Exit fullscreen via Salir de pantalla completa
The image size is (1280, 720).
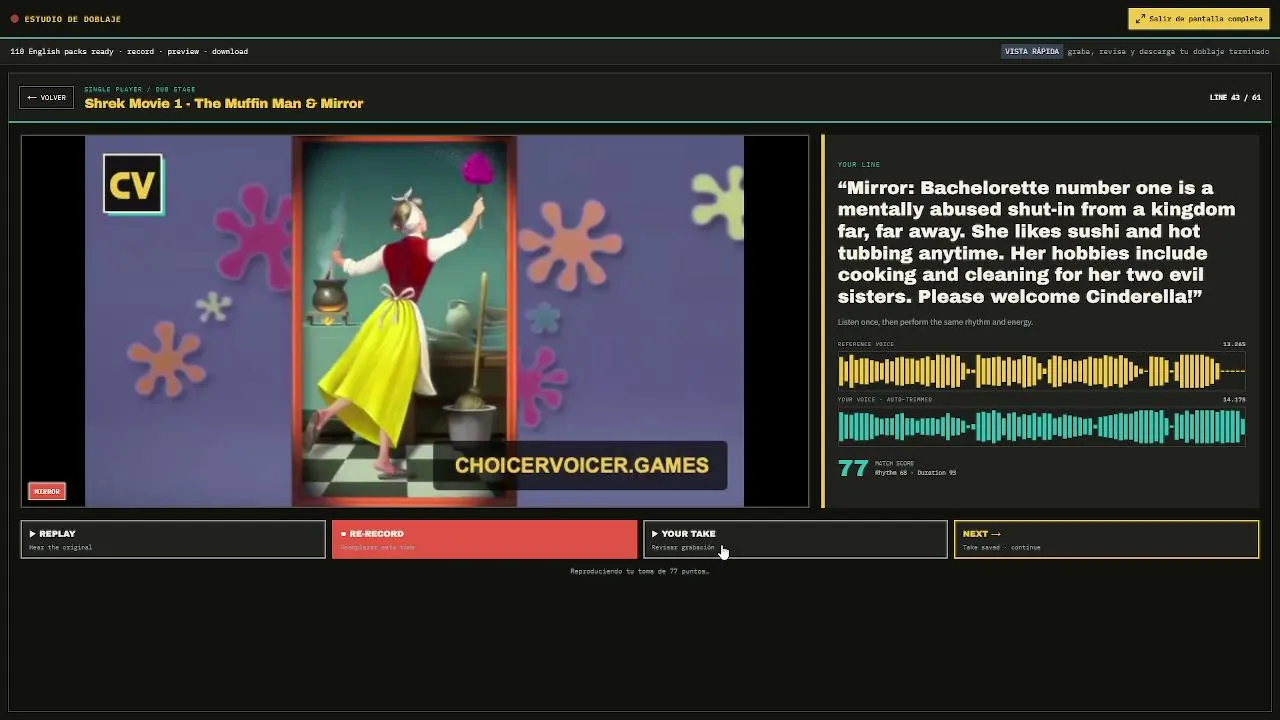1198,19
